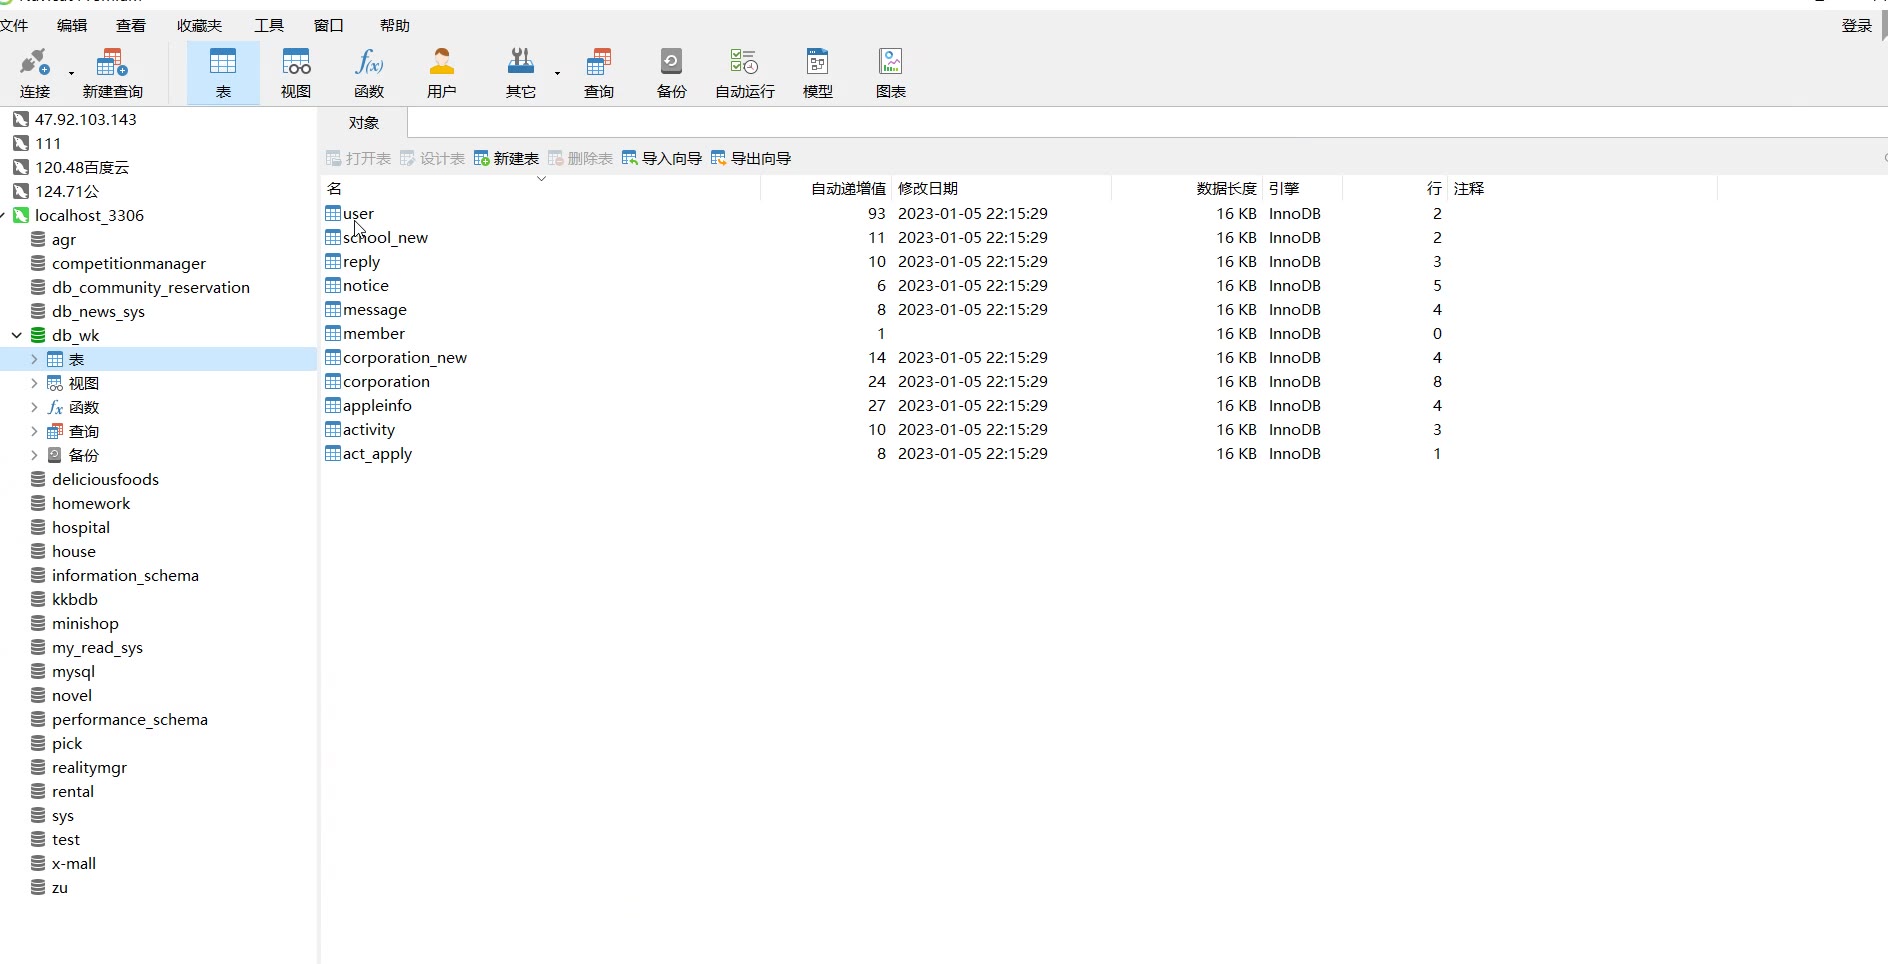
Task: Click the 登录 (Login) link
Action: 1857,25
